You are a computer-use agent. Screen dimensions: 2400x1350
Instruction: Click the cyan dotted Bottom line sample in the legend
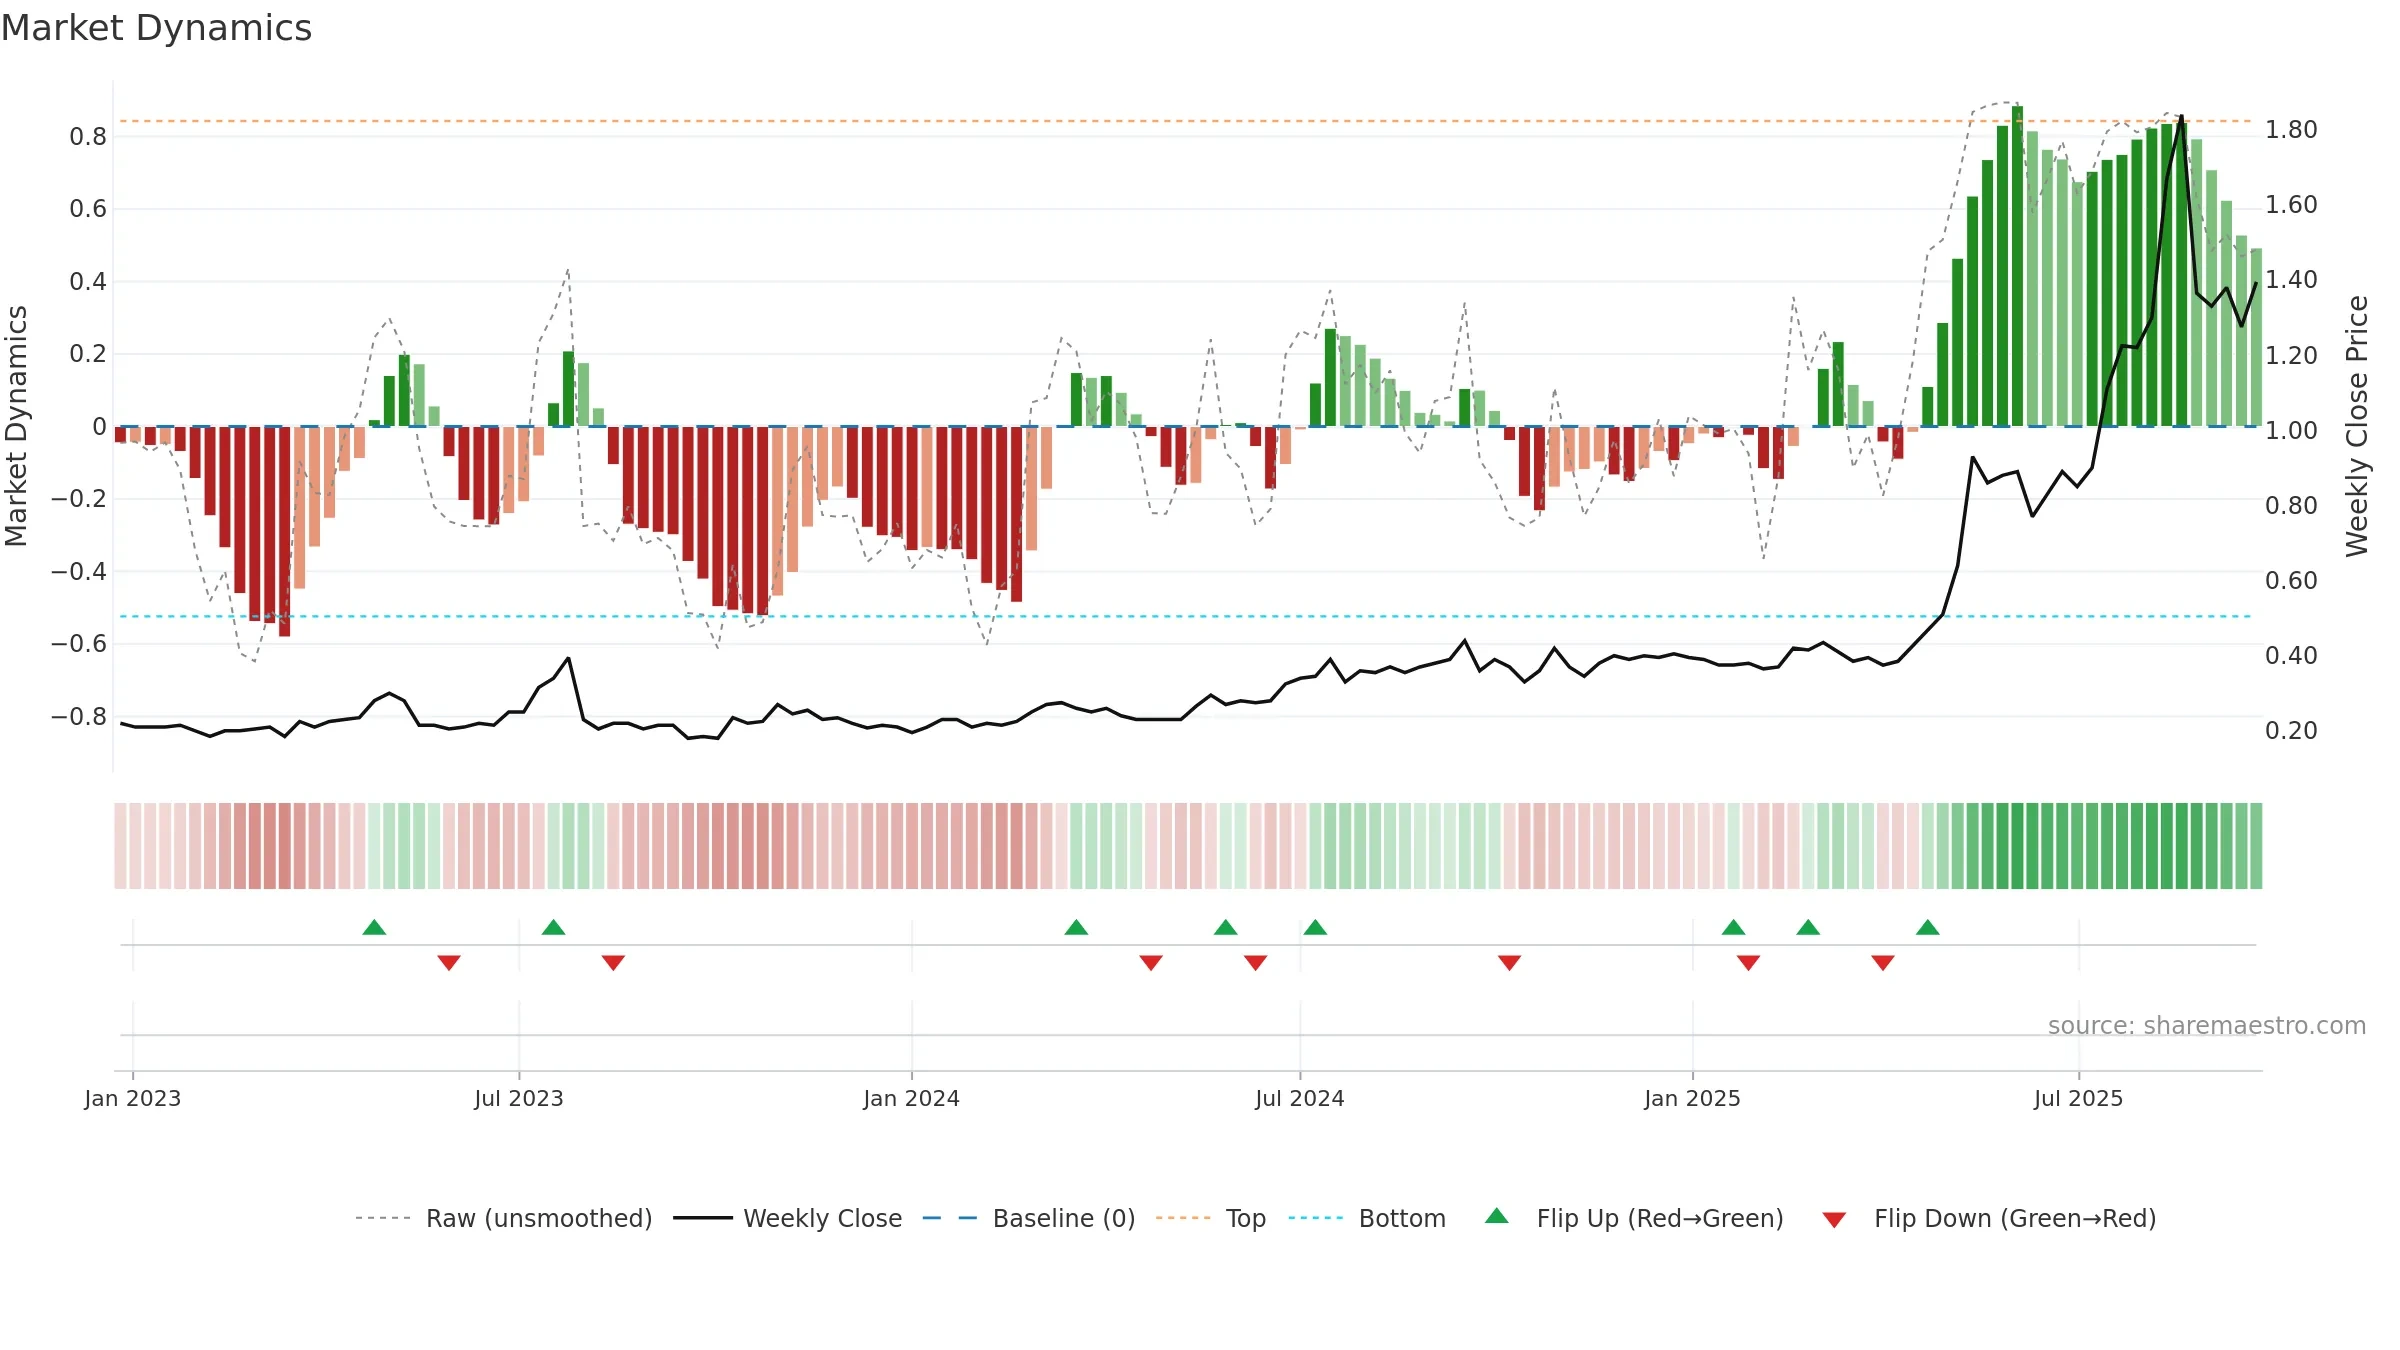click(x=1316, y=1218)
